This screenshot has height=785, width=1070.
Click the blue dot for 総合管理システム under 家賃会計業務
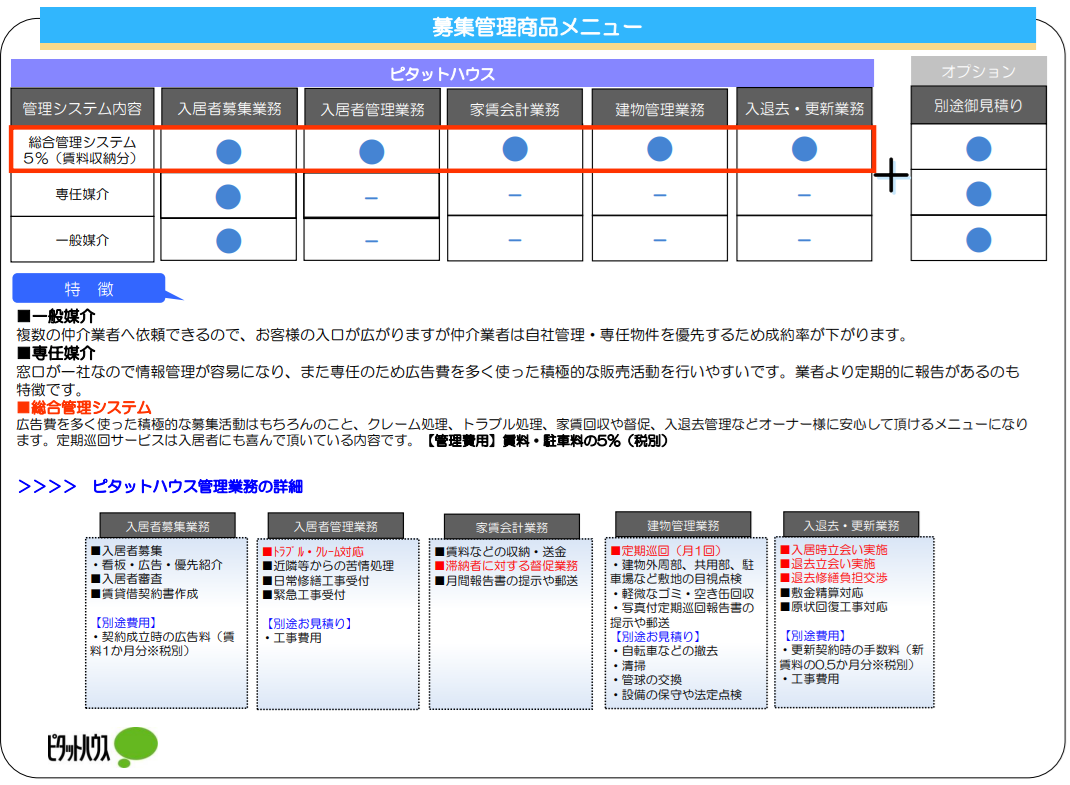tap(515, 149)
